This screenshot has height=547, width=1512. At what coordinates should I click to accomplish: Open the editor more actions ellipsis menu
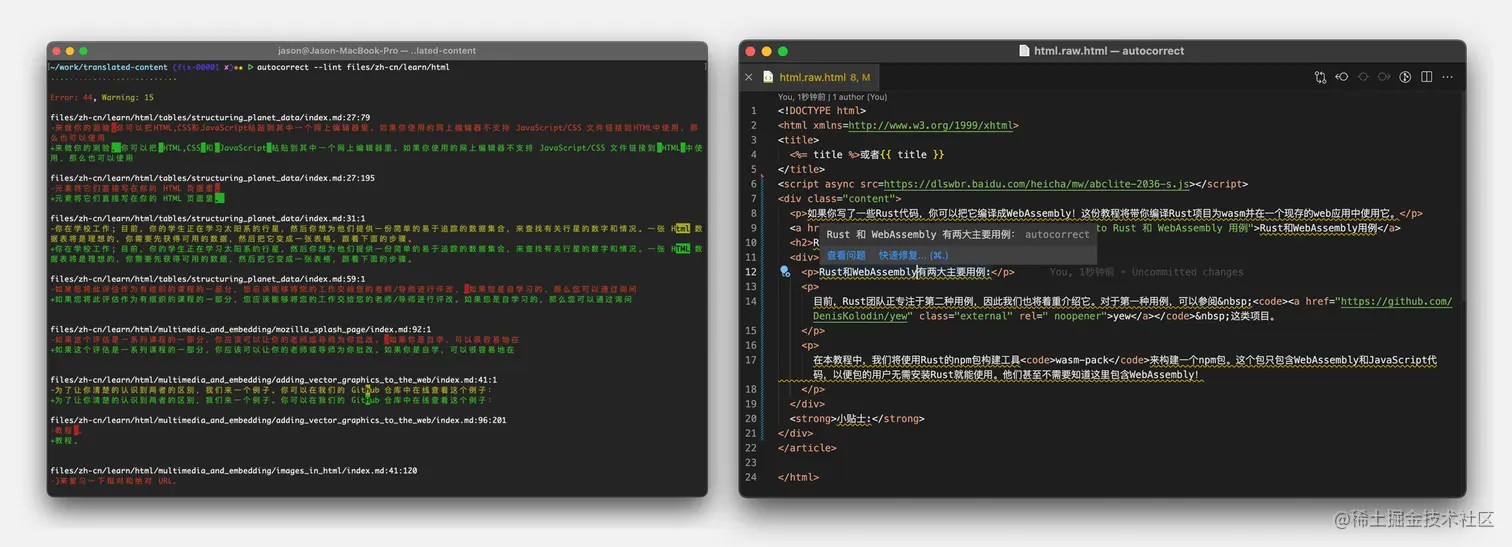(x=1448, y=77)
